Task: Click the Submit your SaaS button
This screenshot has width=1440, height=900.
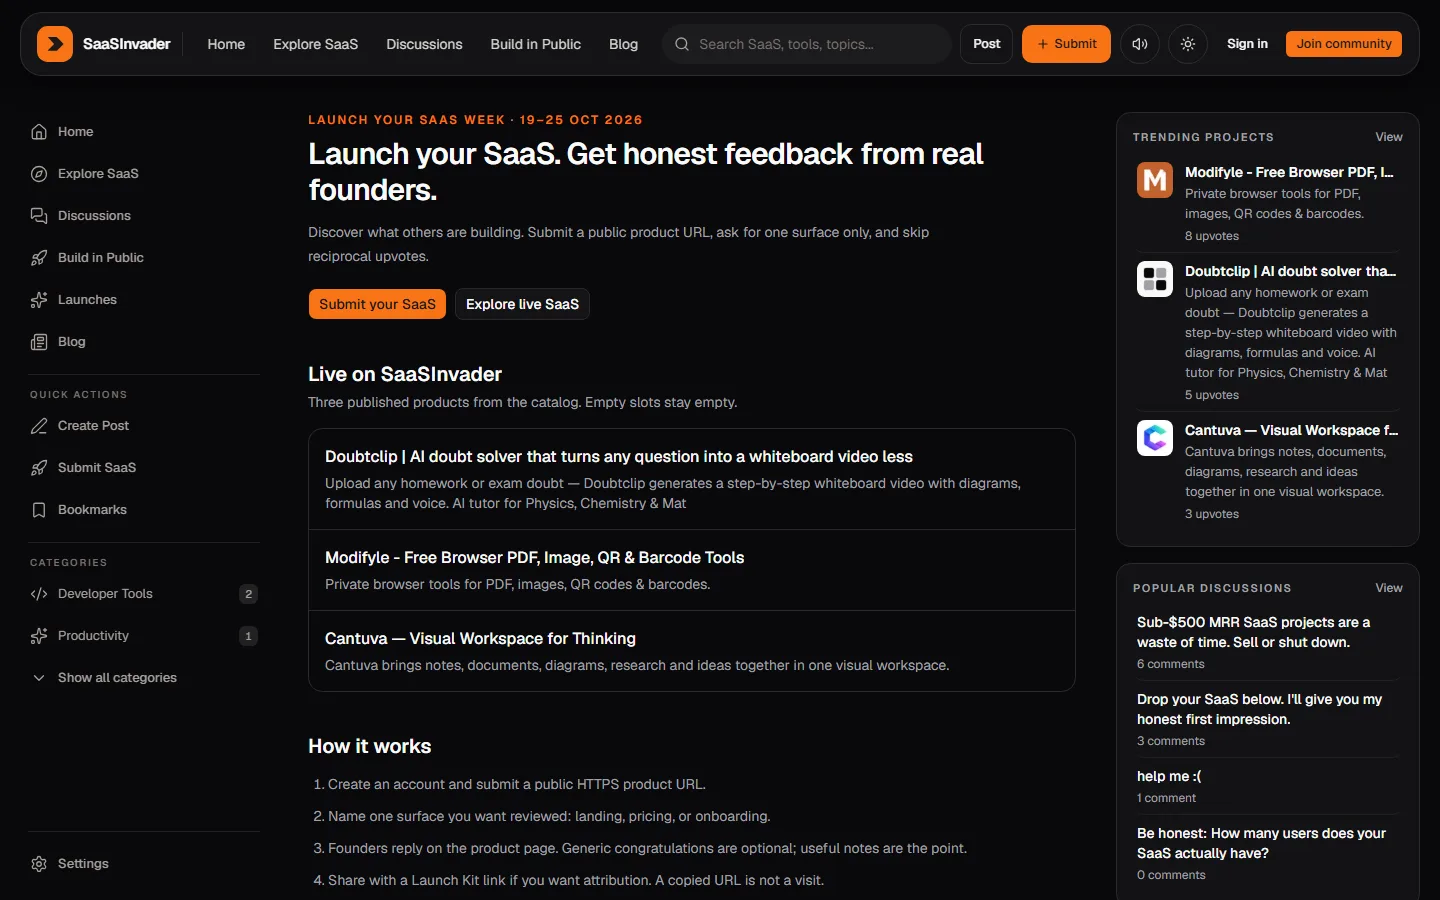Action: 377,304
